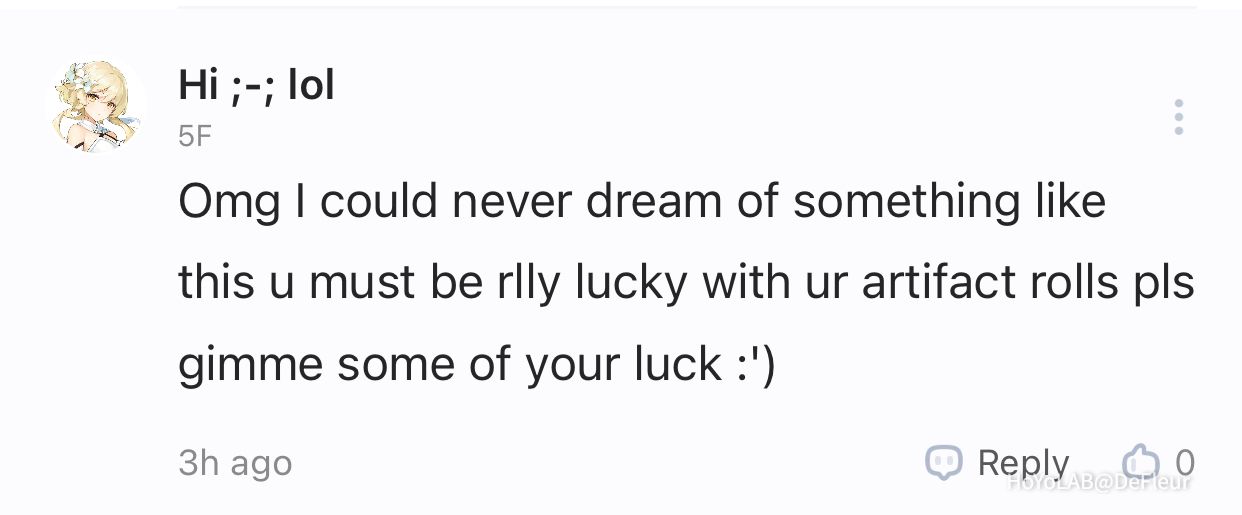The height and width of the screenshot is (515, 1242).
Task: Click the like count showing 0
Action: 1184,462
